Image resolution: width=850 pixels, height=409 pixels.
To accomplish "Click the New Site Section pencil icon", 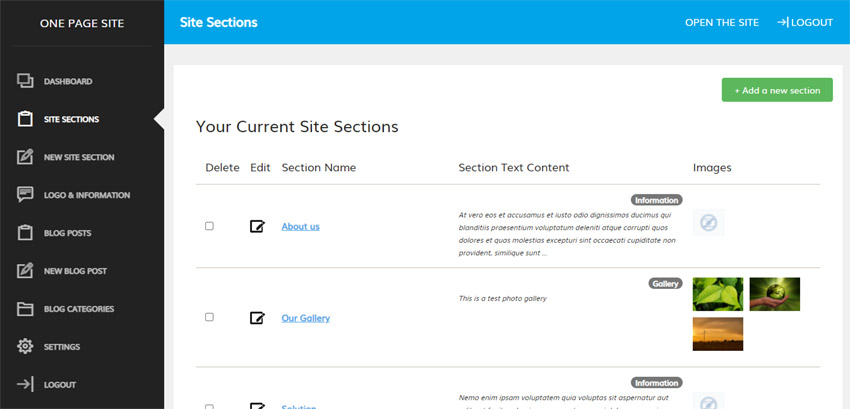I will coord(26,157).
